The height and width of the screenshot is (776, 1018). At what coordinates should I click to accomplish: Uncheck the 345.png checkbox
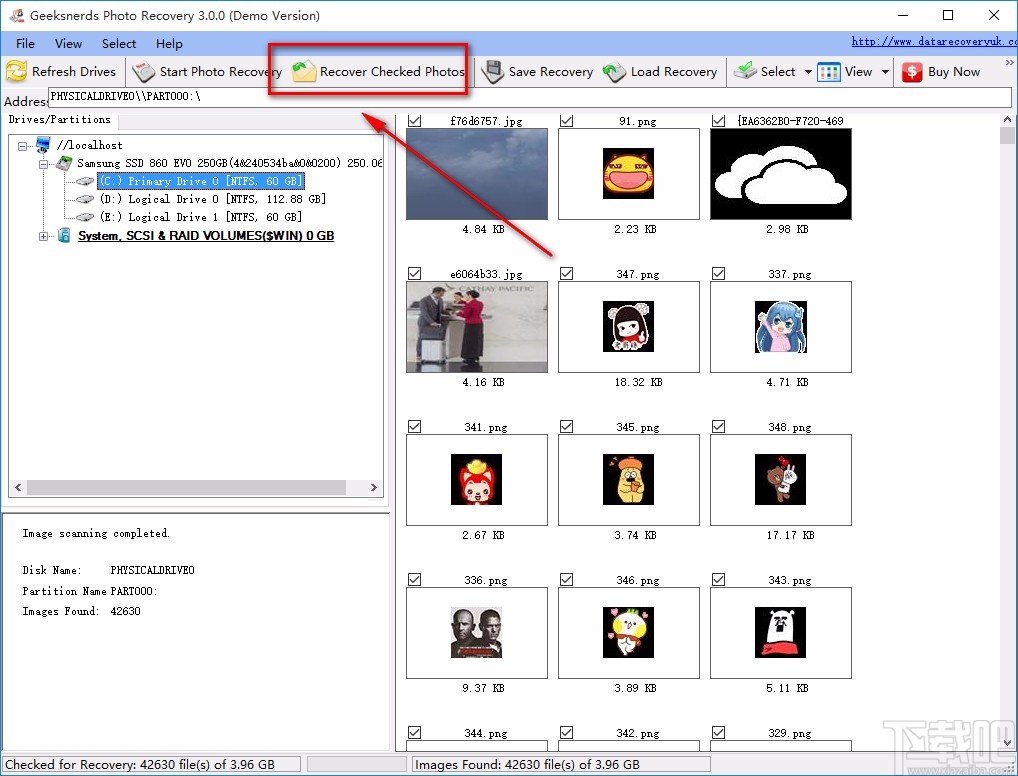point(566,426)
